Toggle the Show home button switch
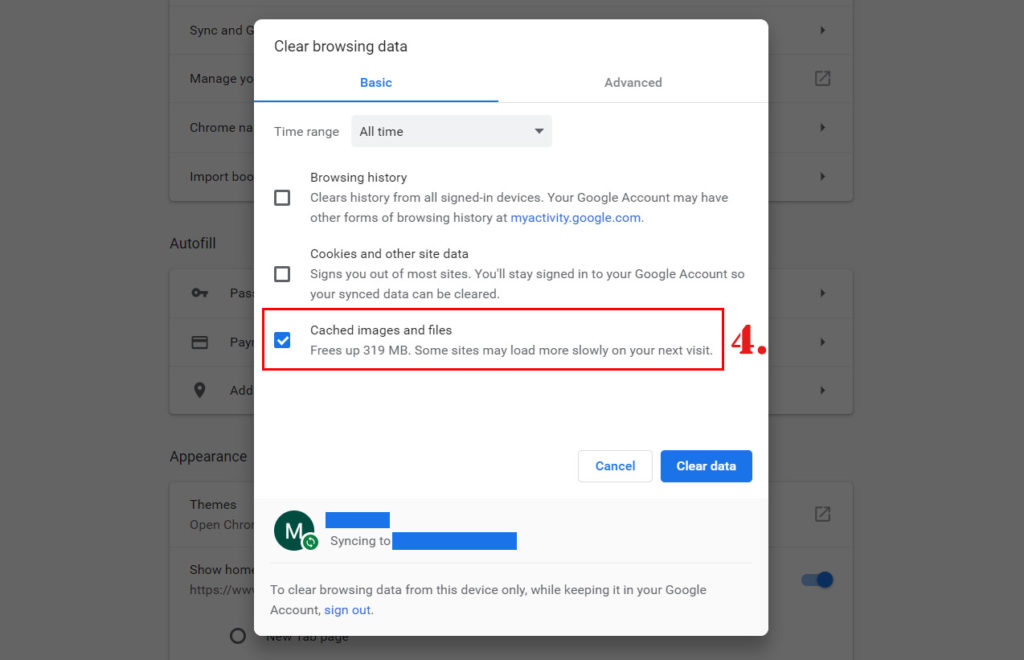 (x=817, y=579)
